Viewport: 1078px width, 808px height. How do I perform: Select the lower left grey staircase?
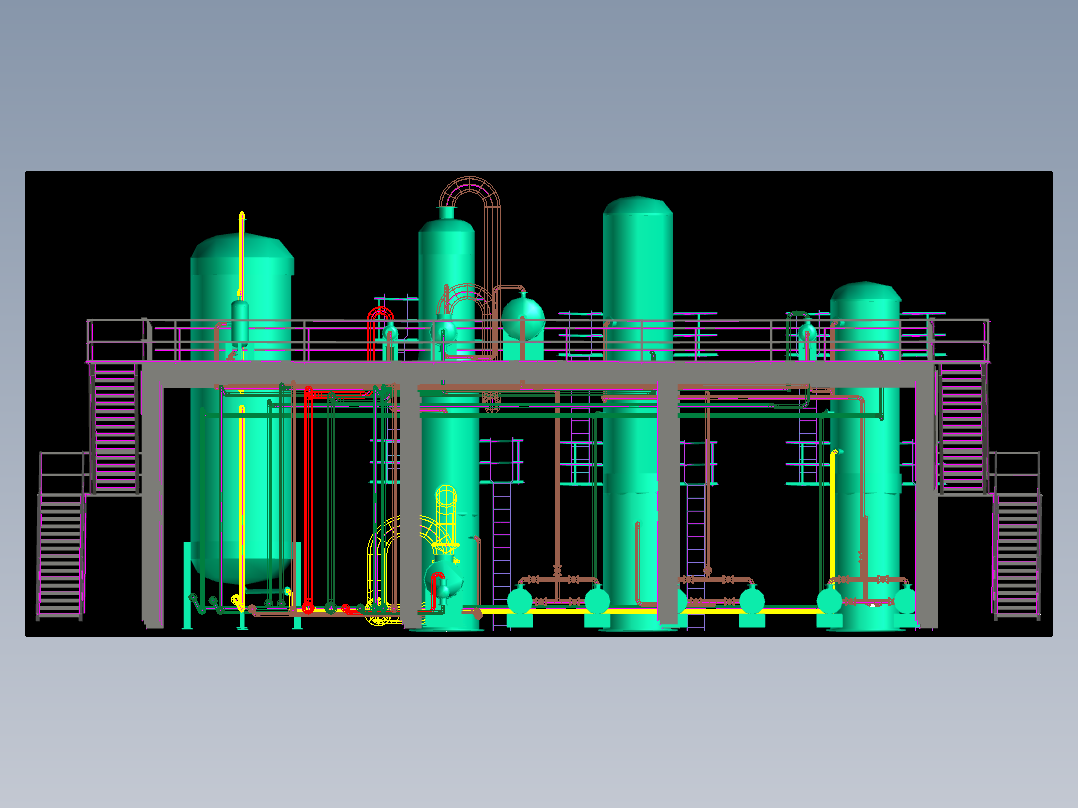pyautogui.click(x=60, y=557)
